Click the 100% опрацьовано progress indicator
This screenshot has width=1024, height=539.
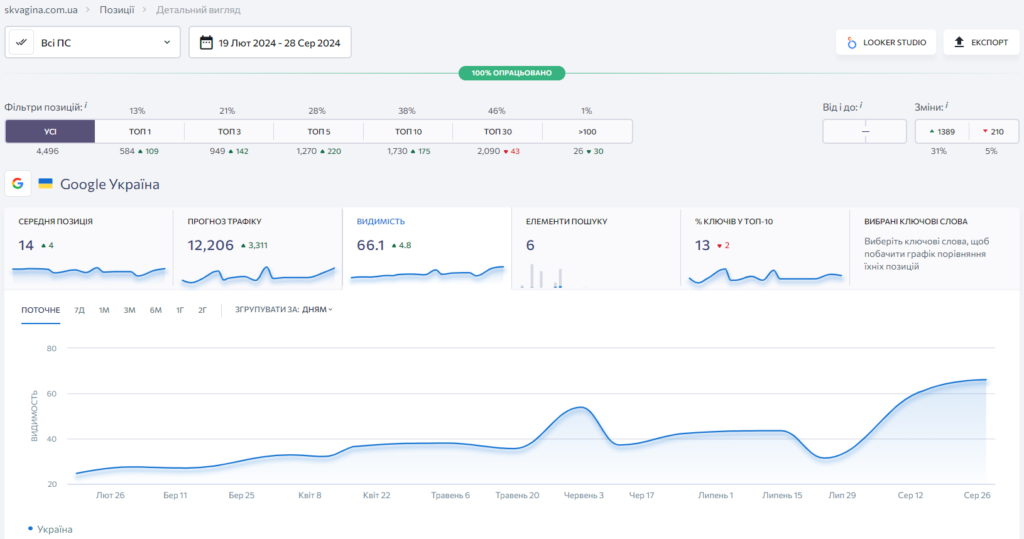[x=512, y=73]
